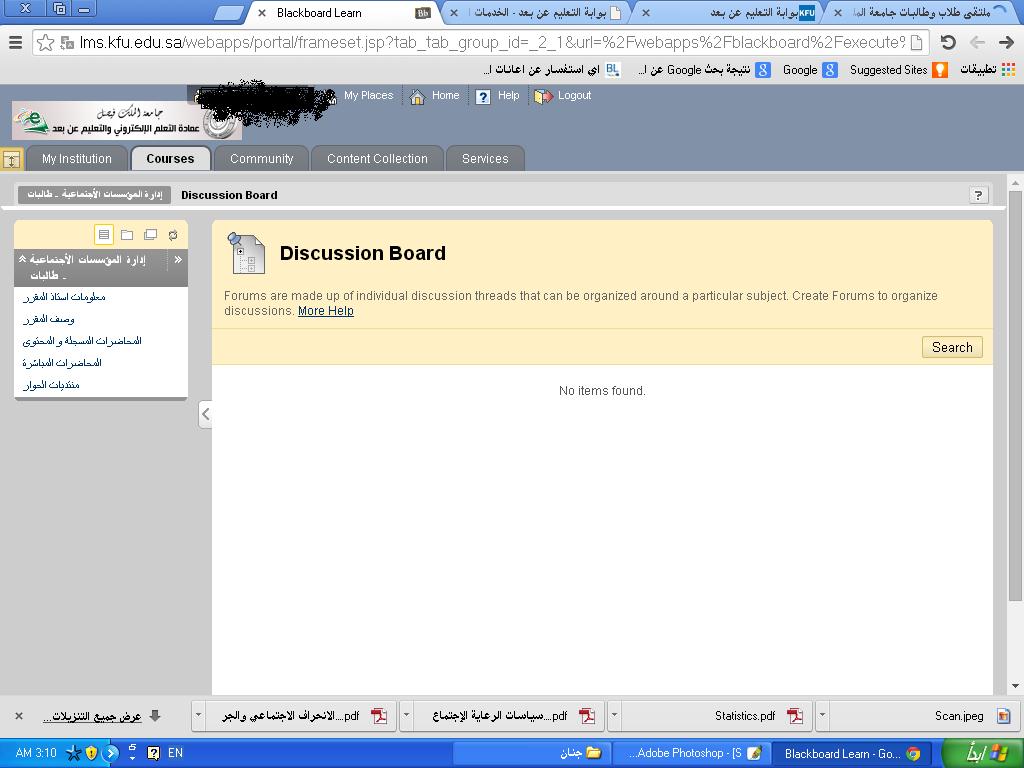Open سياسات الرعاية pdf options arrow
This screenshot has width=1024, height=768.
coord(406,716)
